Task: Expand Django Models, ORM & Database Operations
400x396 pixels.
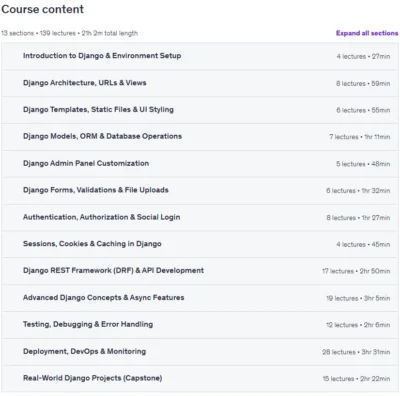Action: (200, 137)
